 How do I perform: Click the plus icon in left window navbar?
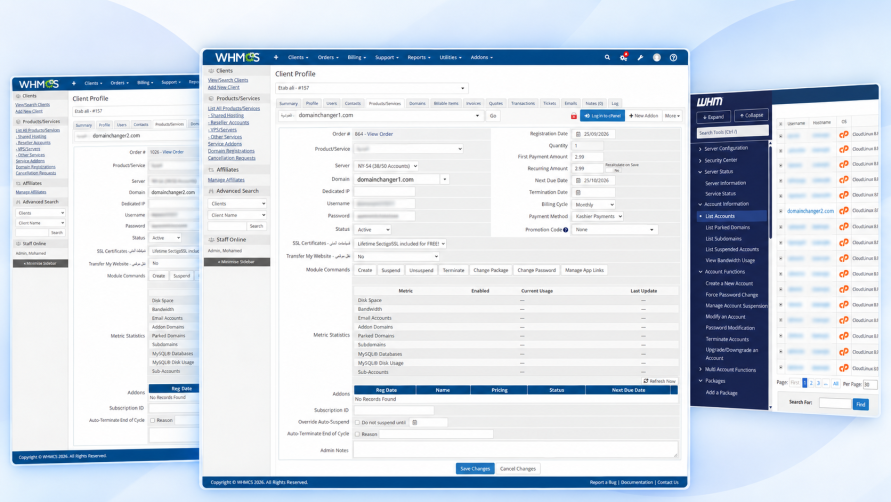tap(73, 83)
